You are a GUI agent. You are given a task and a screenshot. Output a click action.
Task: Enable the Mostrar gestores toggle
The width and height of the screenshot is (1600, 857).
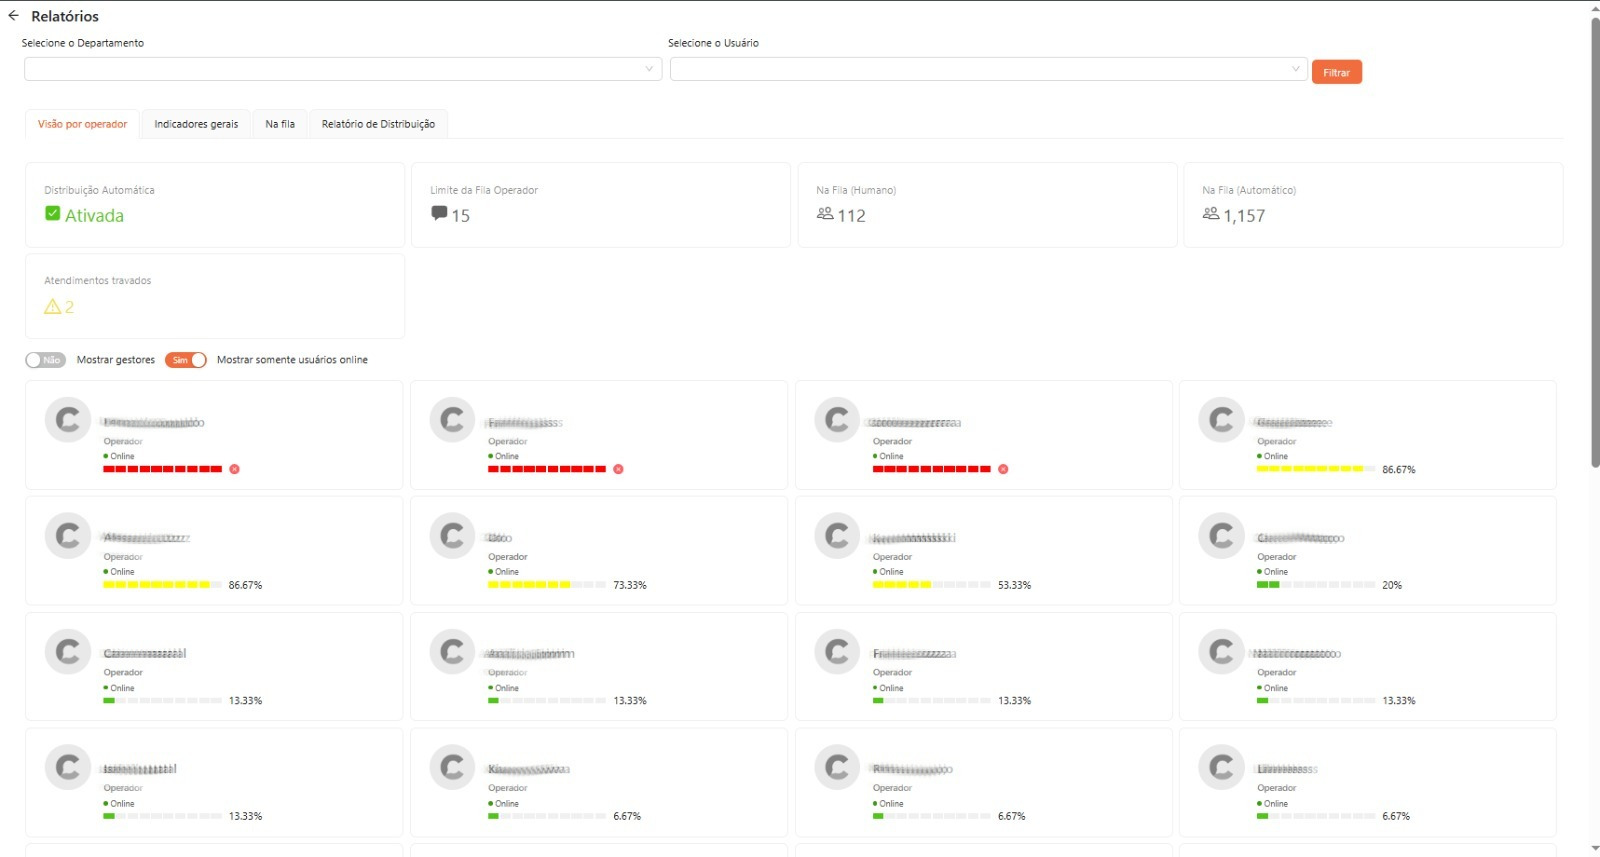point(45,360)
